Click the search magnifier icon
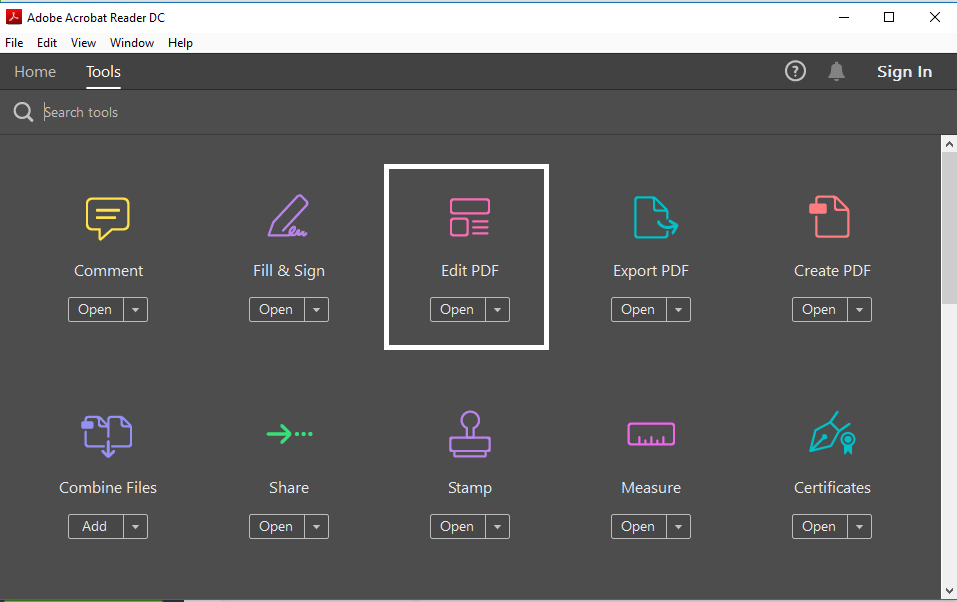This screenshot has height=602, width=957. pyautogui.click(x=23, y=112)
